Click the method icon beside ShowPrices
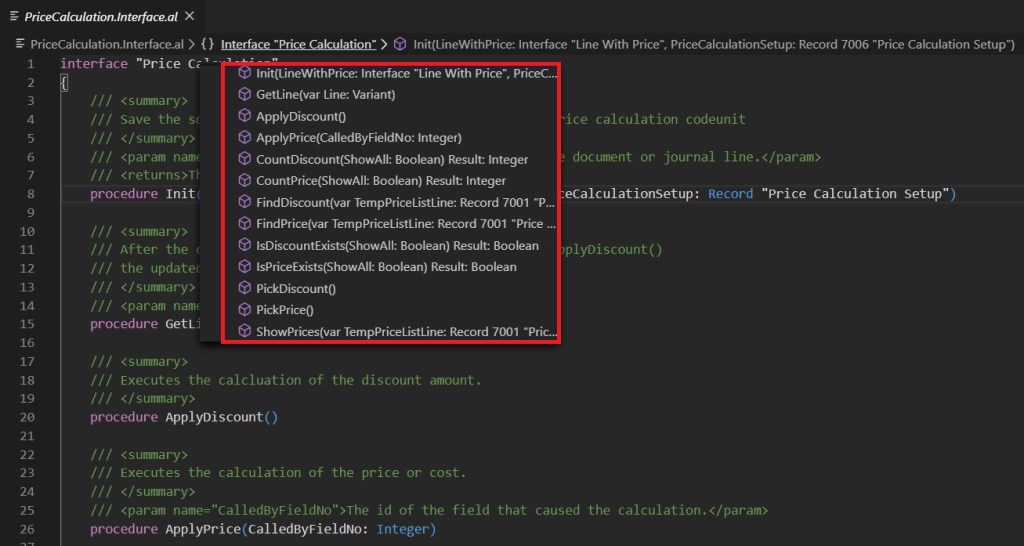Screen dimensions: 1024x546 coord(244,332)
